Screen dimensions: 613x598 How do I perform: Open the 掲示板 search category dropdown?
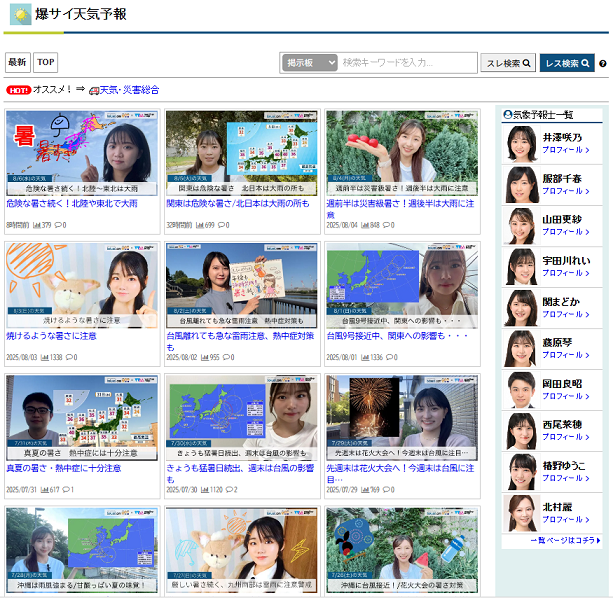(310, 63)
